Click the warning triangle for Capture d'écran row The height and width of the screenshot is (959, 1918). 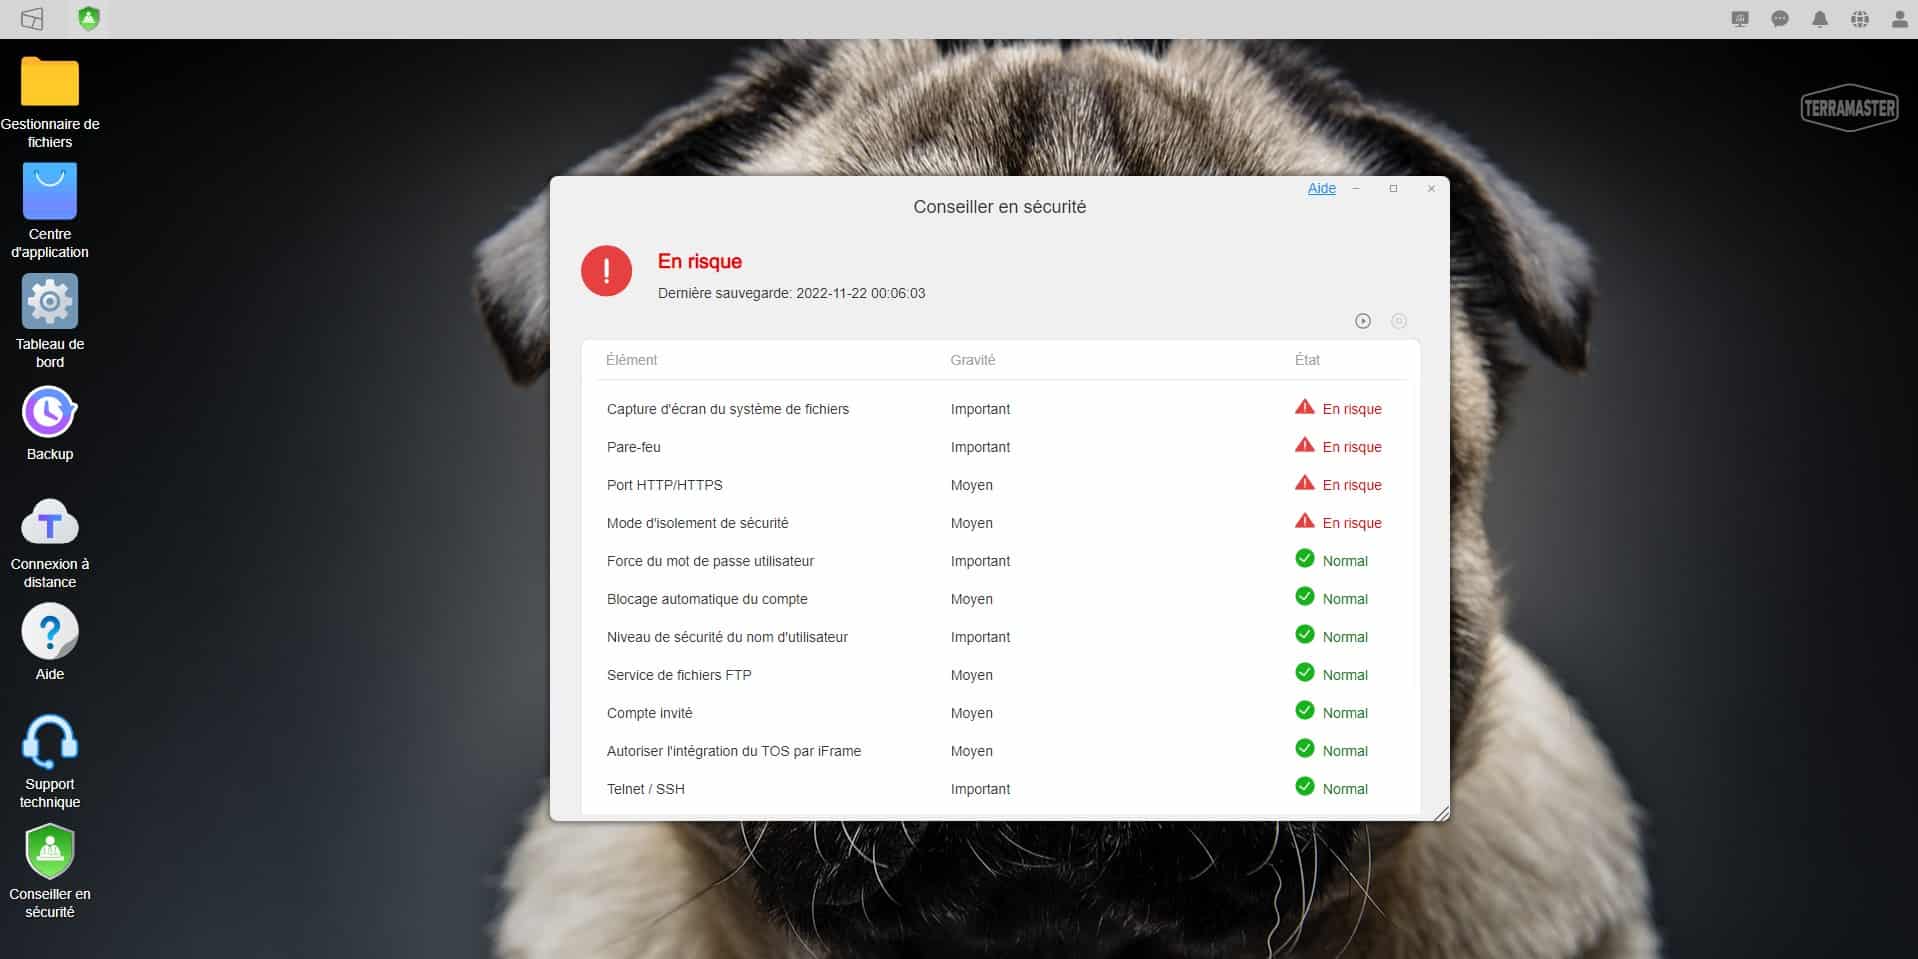point(1305,407)
